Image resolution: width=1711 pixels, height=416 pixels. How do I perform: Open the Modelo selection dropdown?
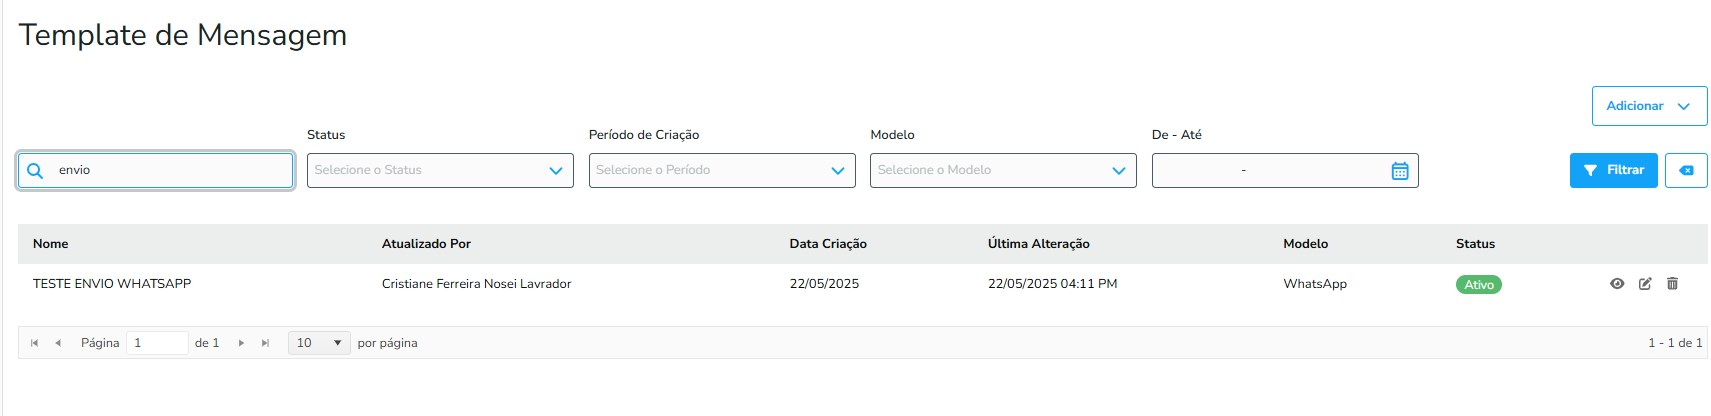point(1003,171)
